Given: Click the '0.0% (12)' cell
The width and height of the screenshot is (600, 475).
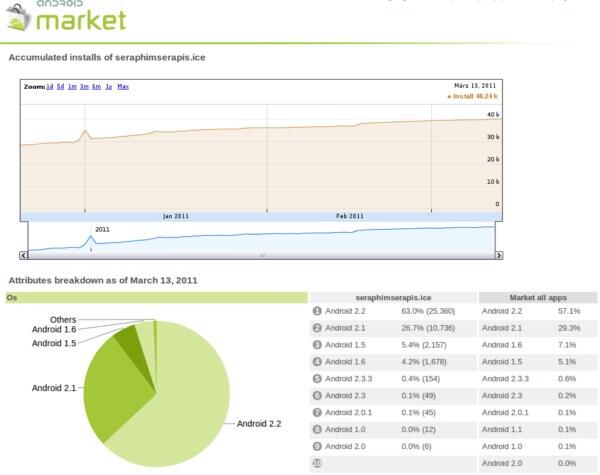Looking at the screenshot, I should [419, 429].
